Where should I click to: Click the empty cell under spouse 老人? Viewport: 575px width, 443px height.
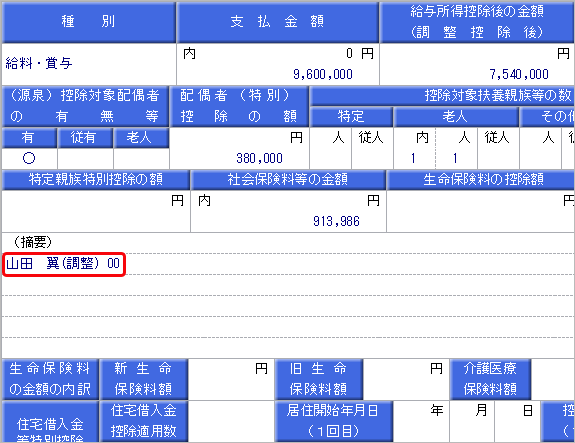(x=141, y=158)
